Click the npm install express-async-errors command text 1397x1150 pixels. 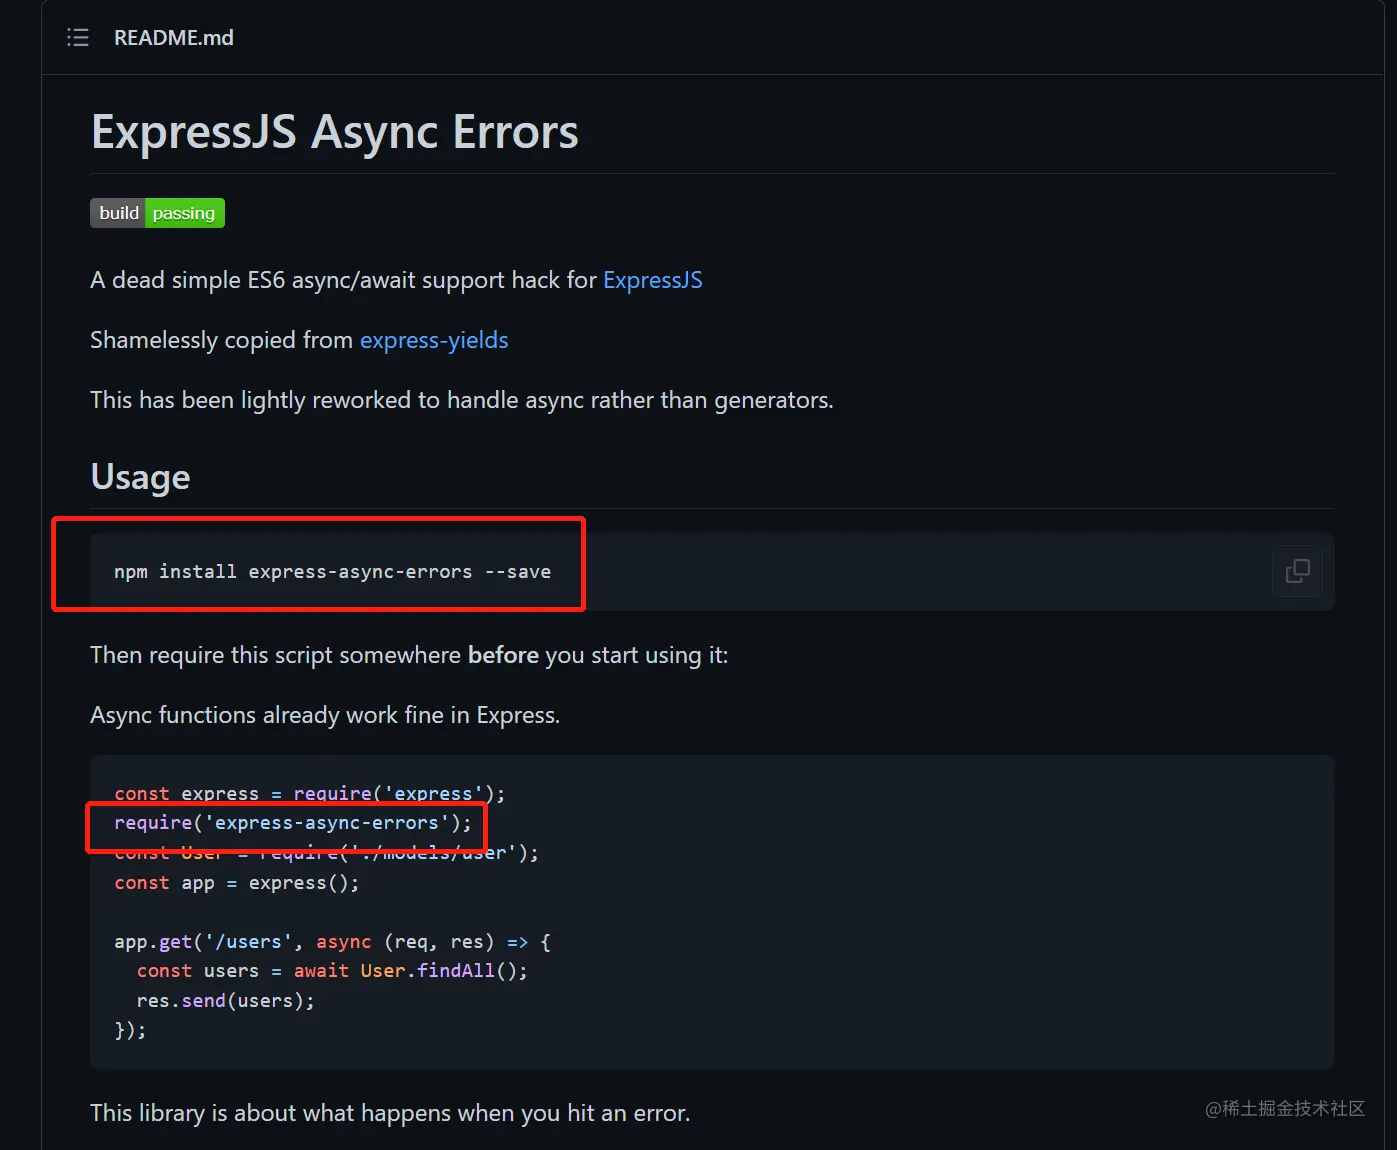[x=332, y=572]
